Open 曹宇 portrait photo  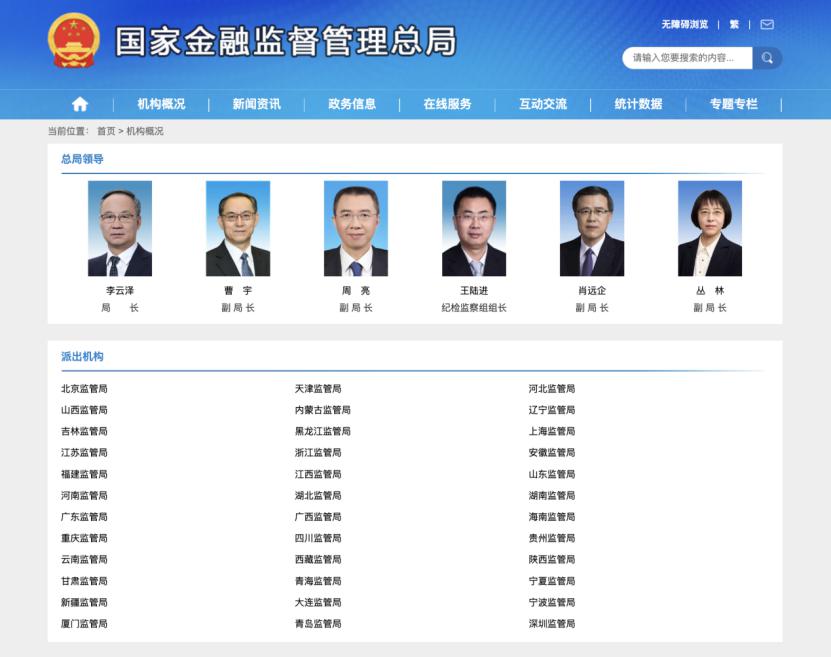(238, 228)
